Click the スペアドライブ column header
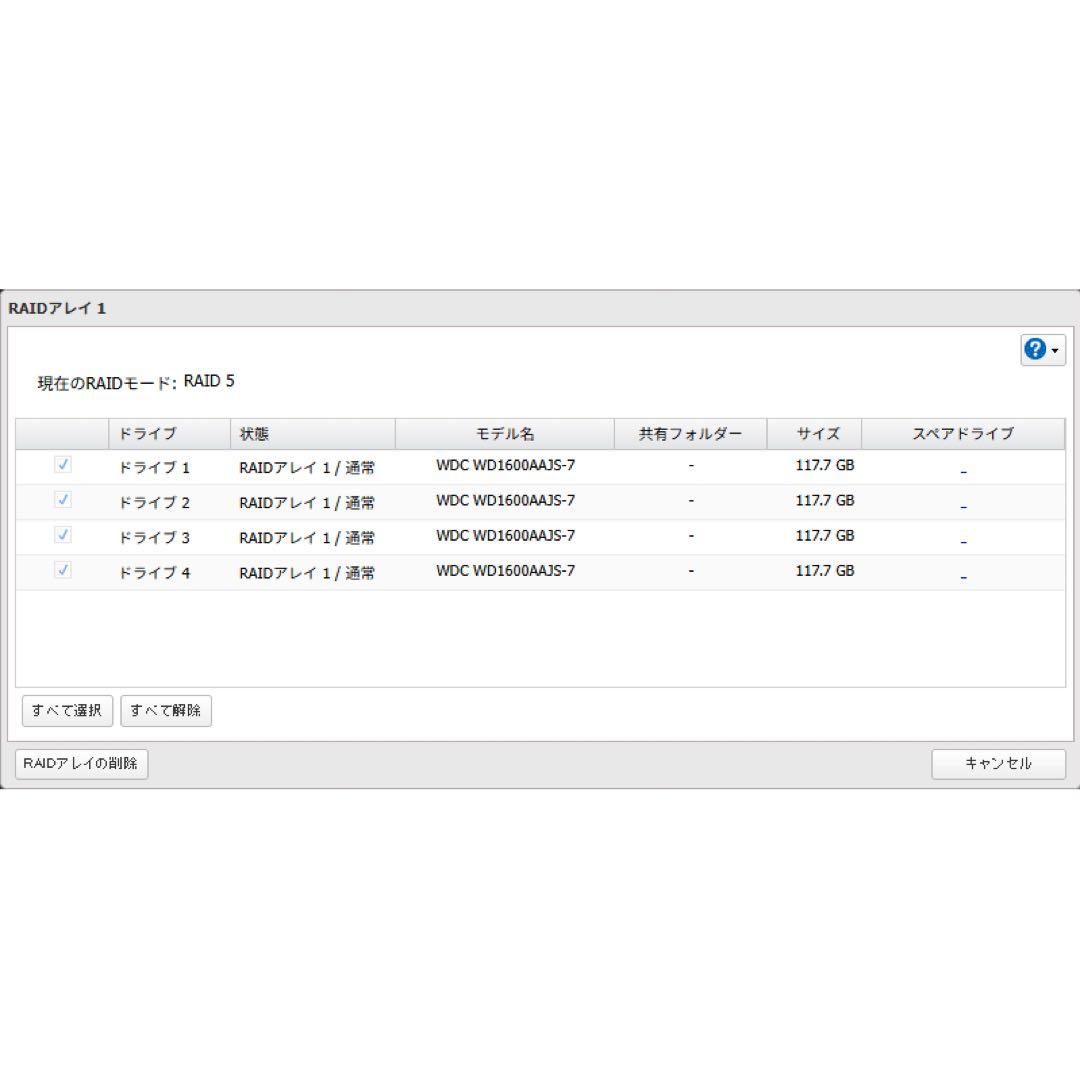This screenshot has width=1080, height=1080. tap(961, 433)
